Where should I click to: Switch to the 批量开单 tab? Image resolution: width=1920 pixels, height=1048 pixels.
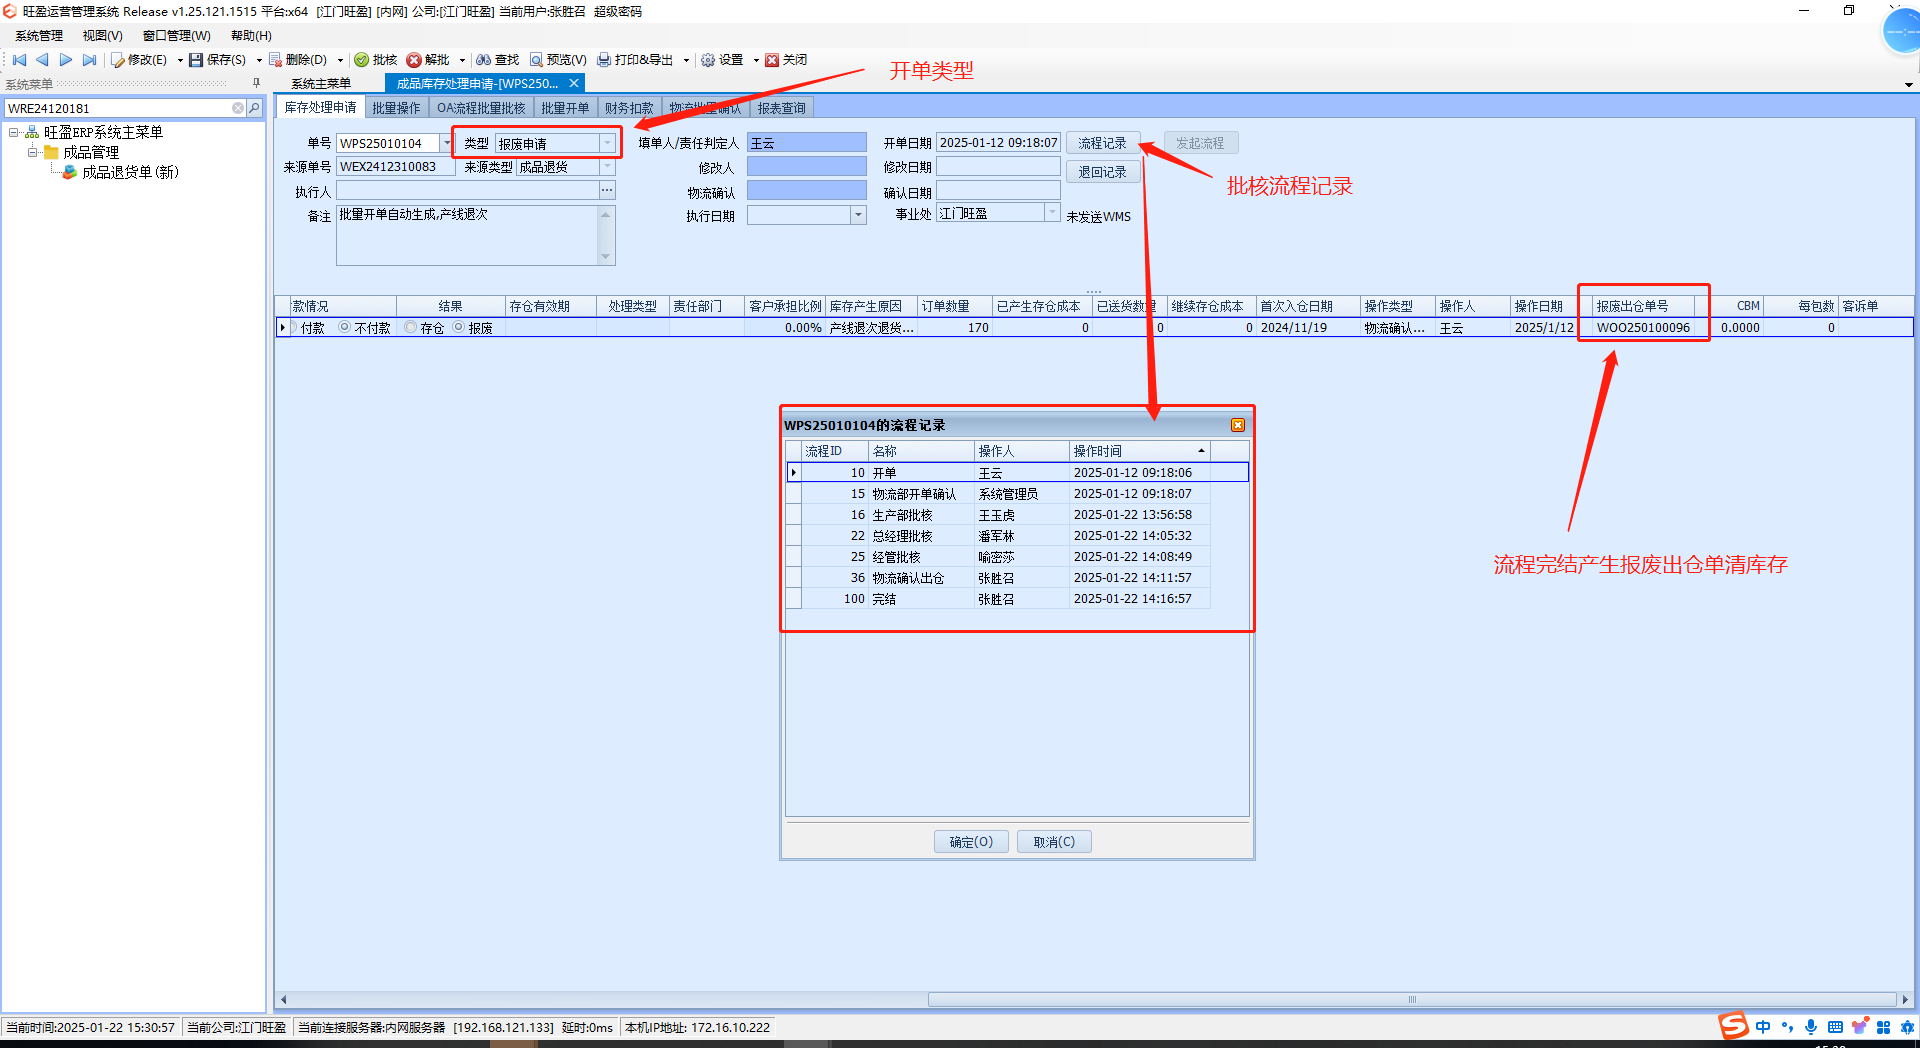point(565,108)
